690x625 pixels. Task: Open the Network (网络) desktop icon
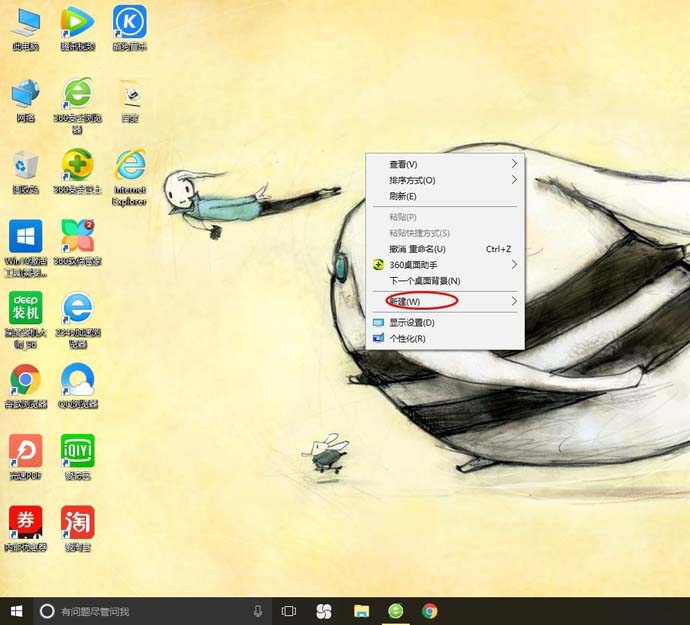pyautogui.click(x=26, y=100)
